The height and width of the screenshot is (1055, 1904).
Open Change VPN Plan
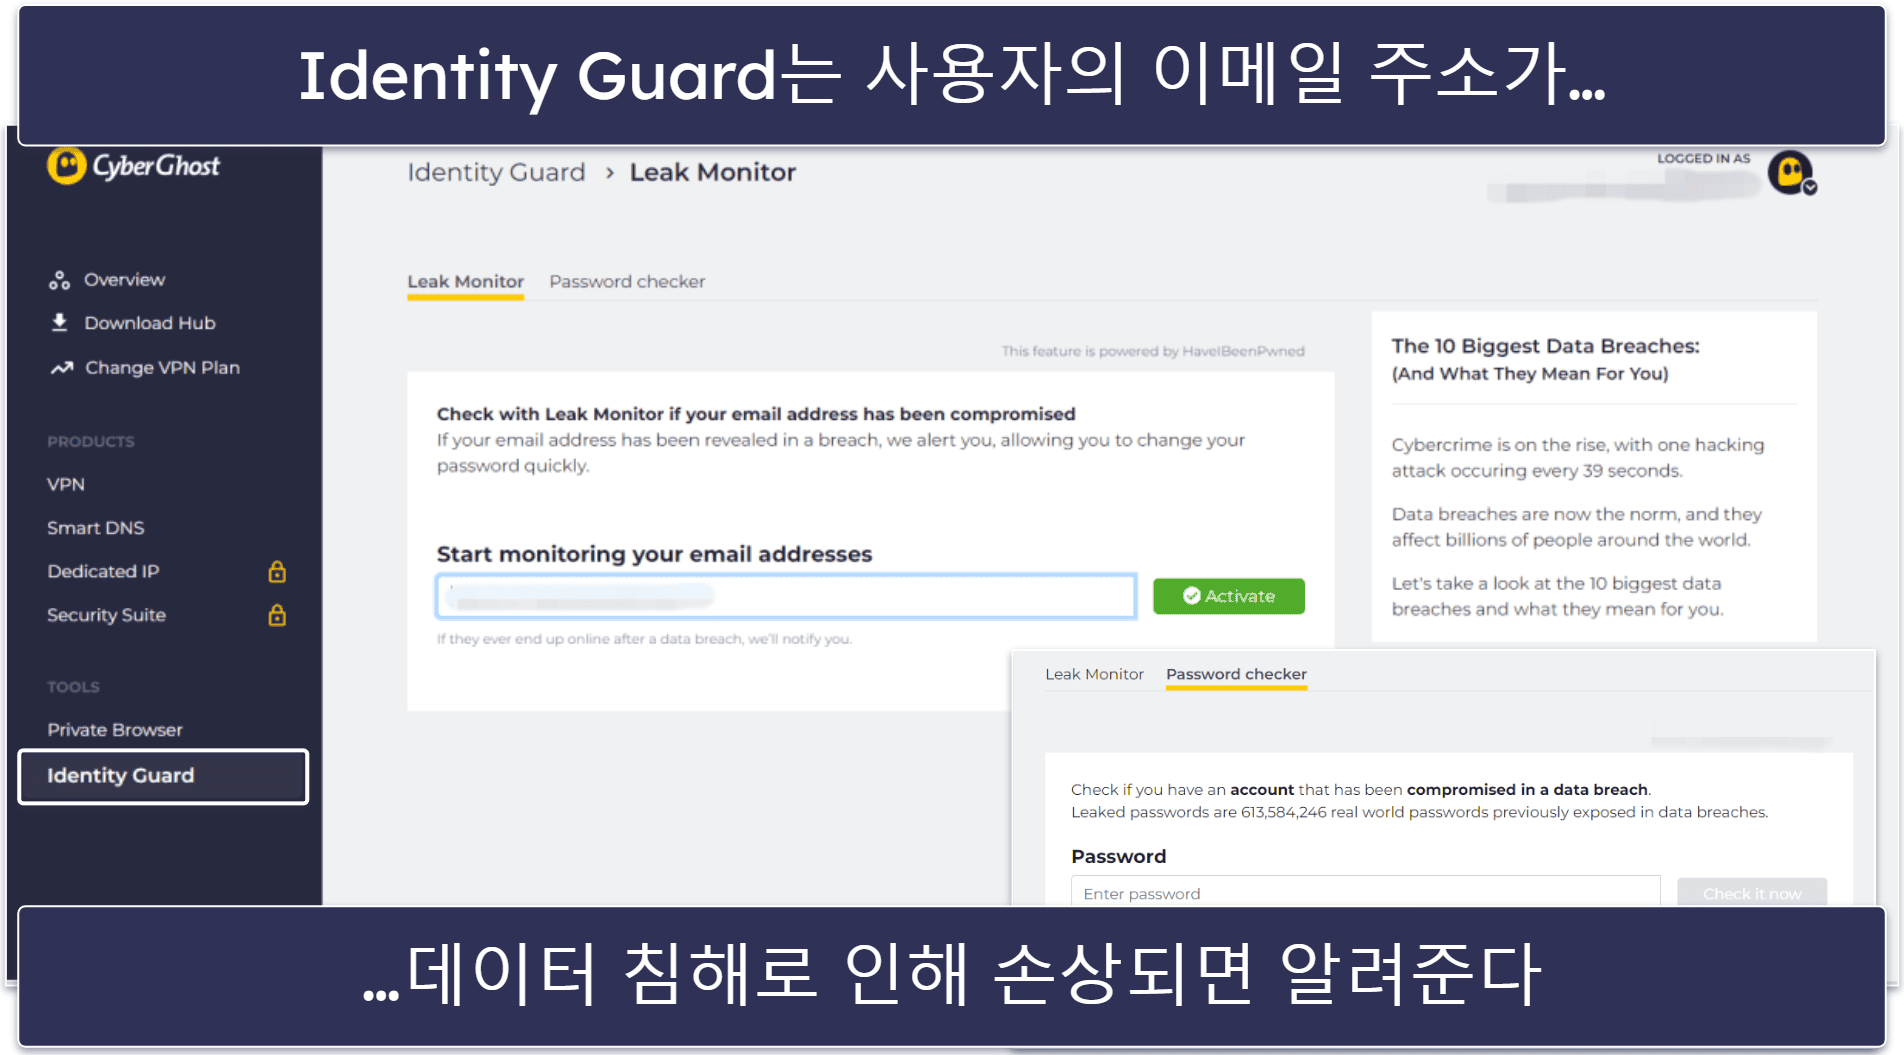pos(162,368)
